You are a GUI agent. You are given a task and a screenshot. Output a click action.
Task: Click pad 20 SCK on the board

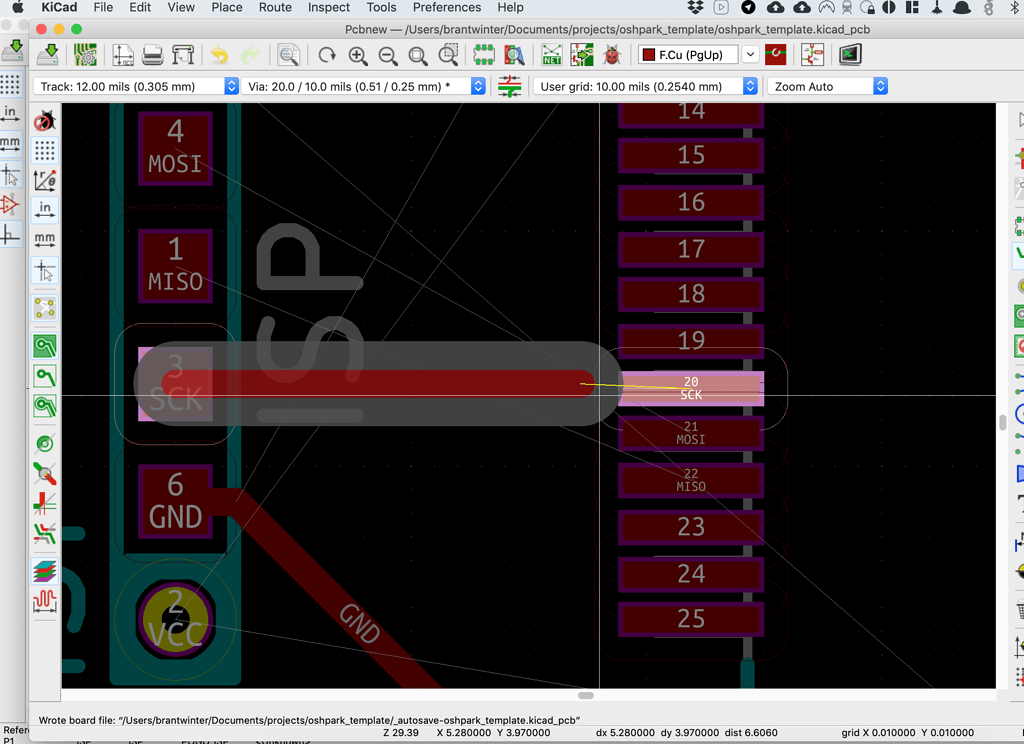click(x=691, y=389)
